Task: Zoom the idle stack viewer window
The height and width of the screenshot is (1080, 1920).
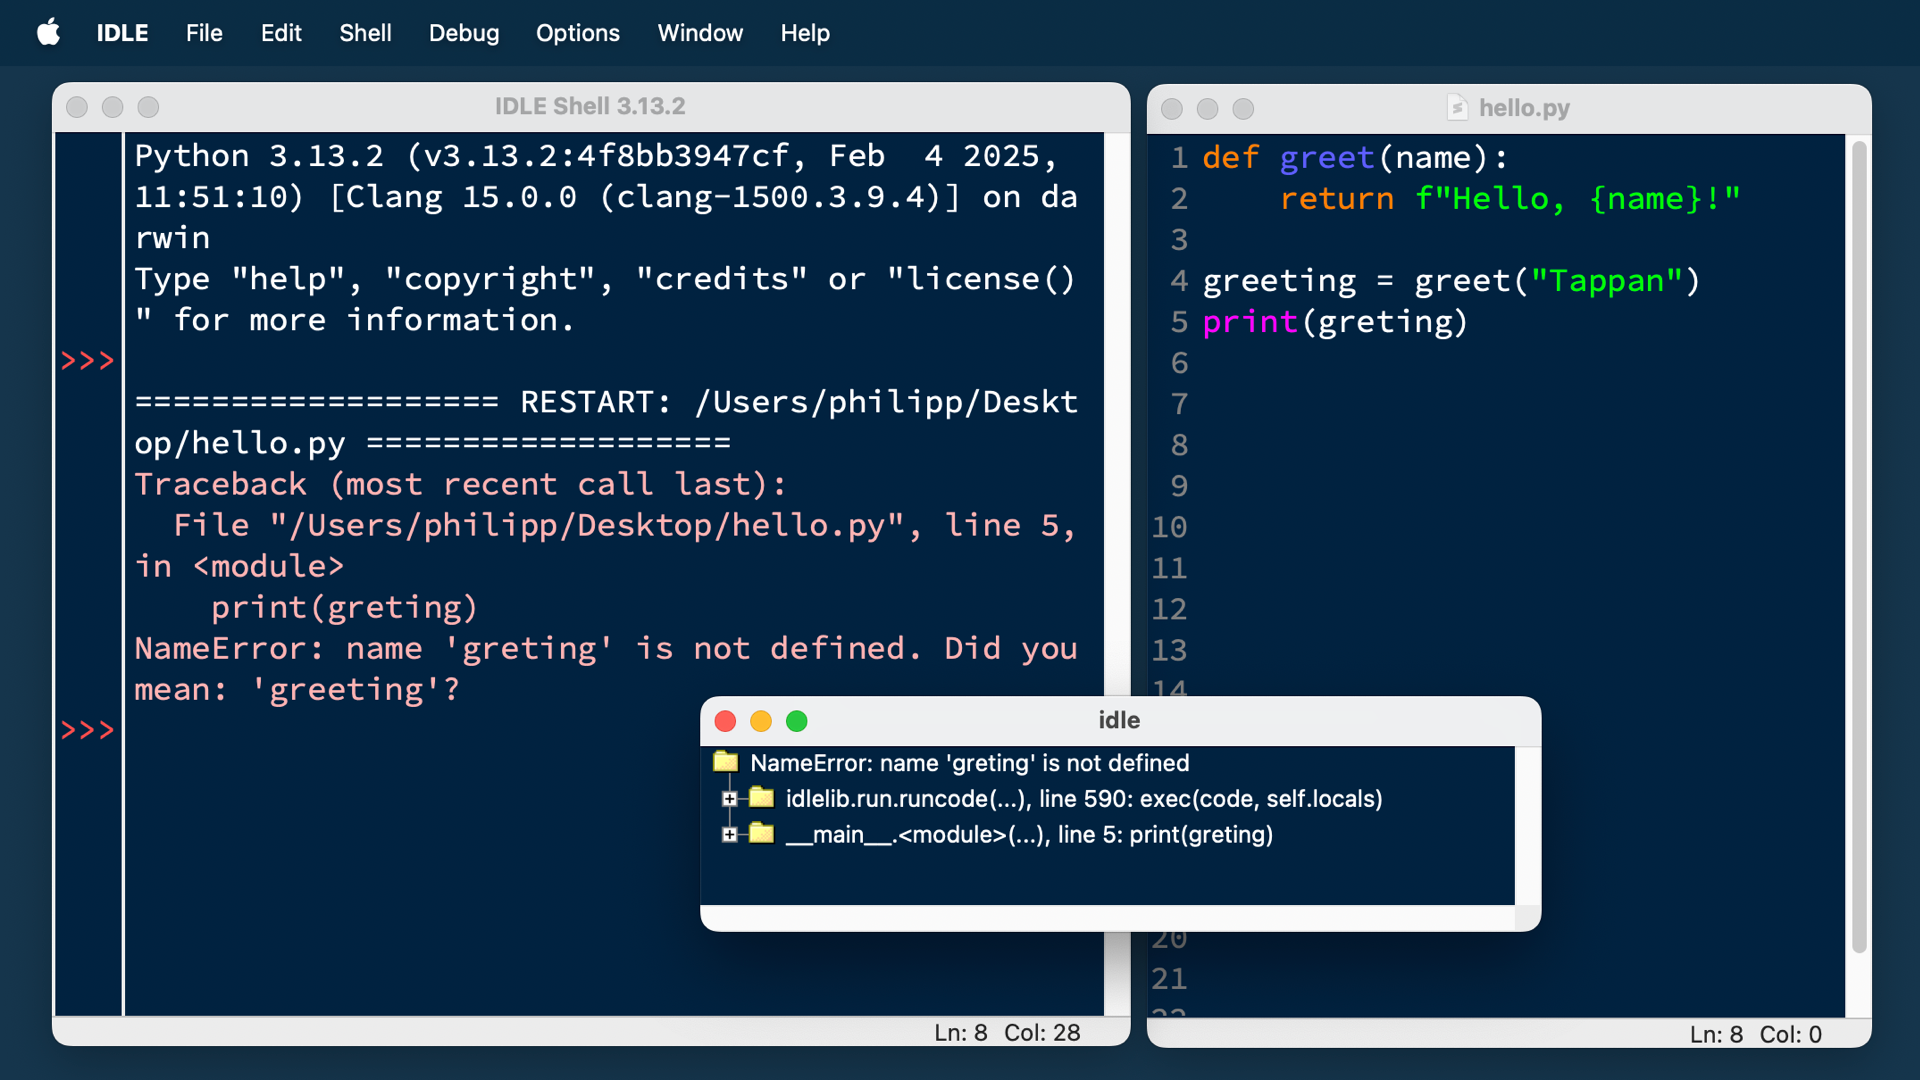Action: (x=797, y=720)
